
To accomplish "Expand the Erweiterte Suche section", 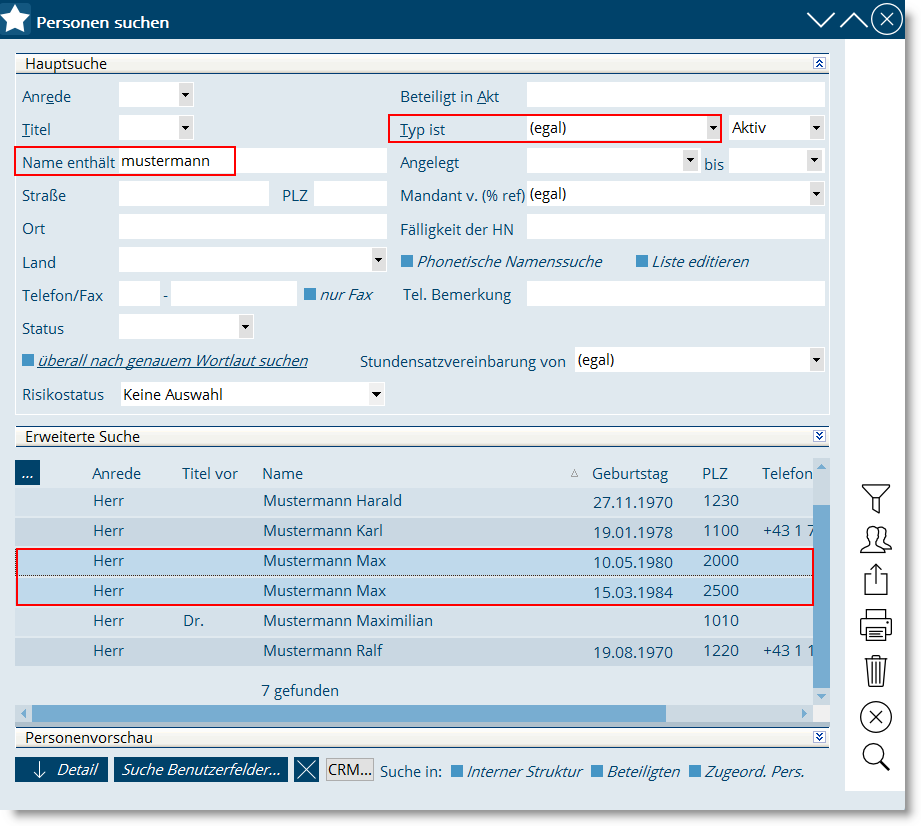I will pyautogui.click(x=819, y=436).
